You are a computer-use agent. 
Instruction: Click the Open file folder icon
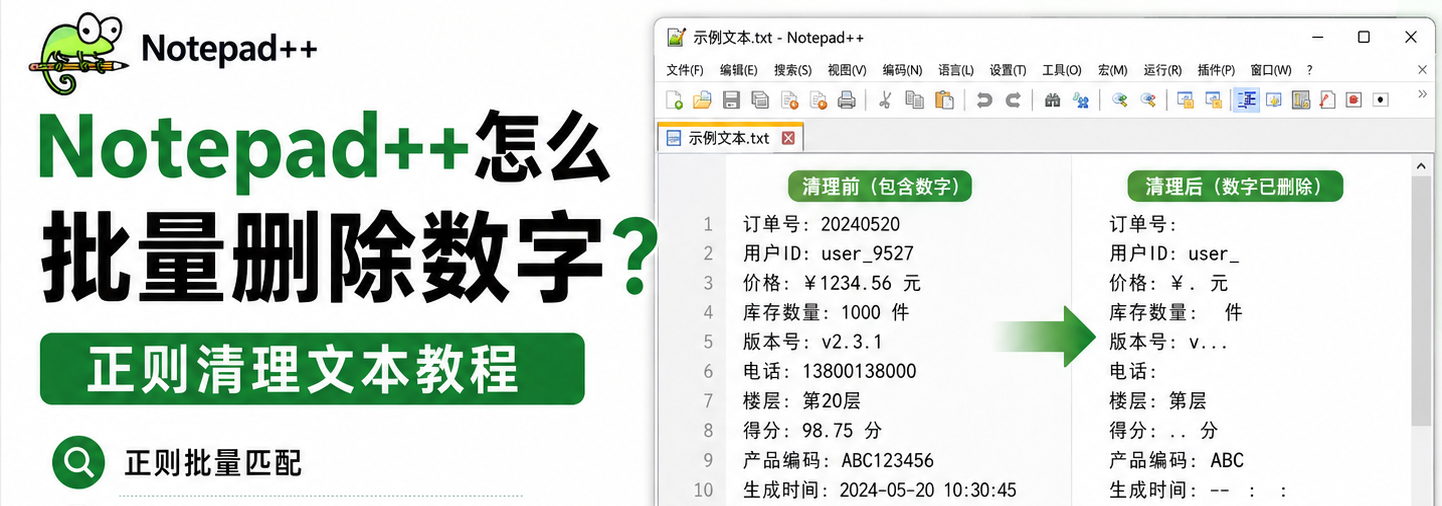(x=702, y=99)
